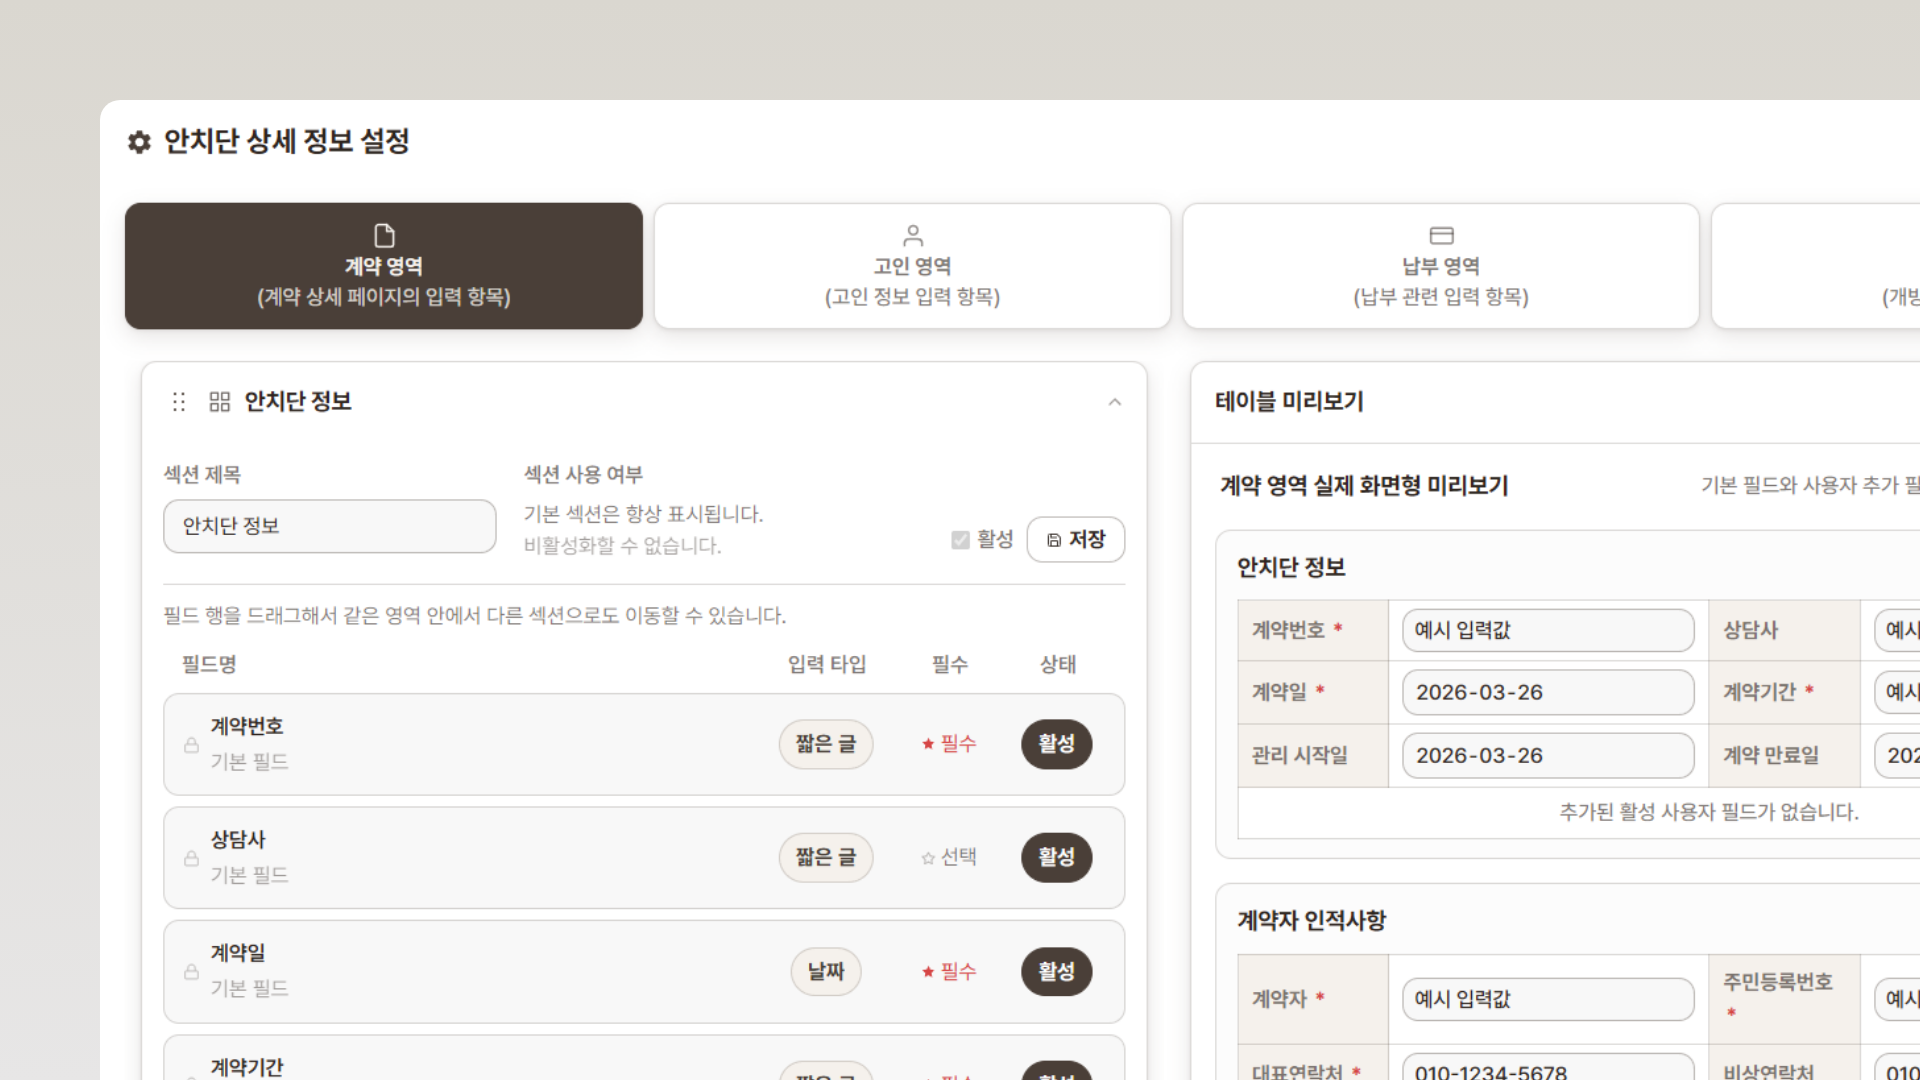The width and height of the screenshot is (1920, 1080).
Task: Open 짧은 글 input type for 계약번호
Action: point(826,744)
